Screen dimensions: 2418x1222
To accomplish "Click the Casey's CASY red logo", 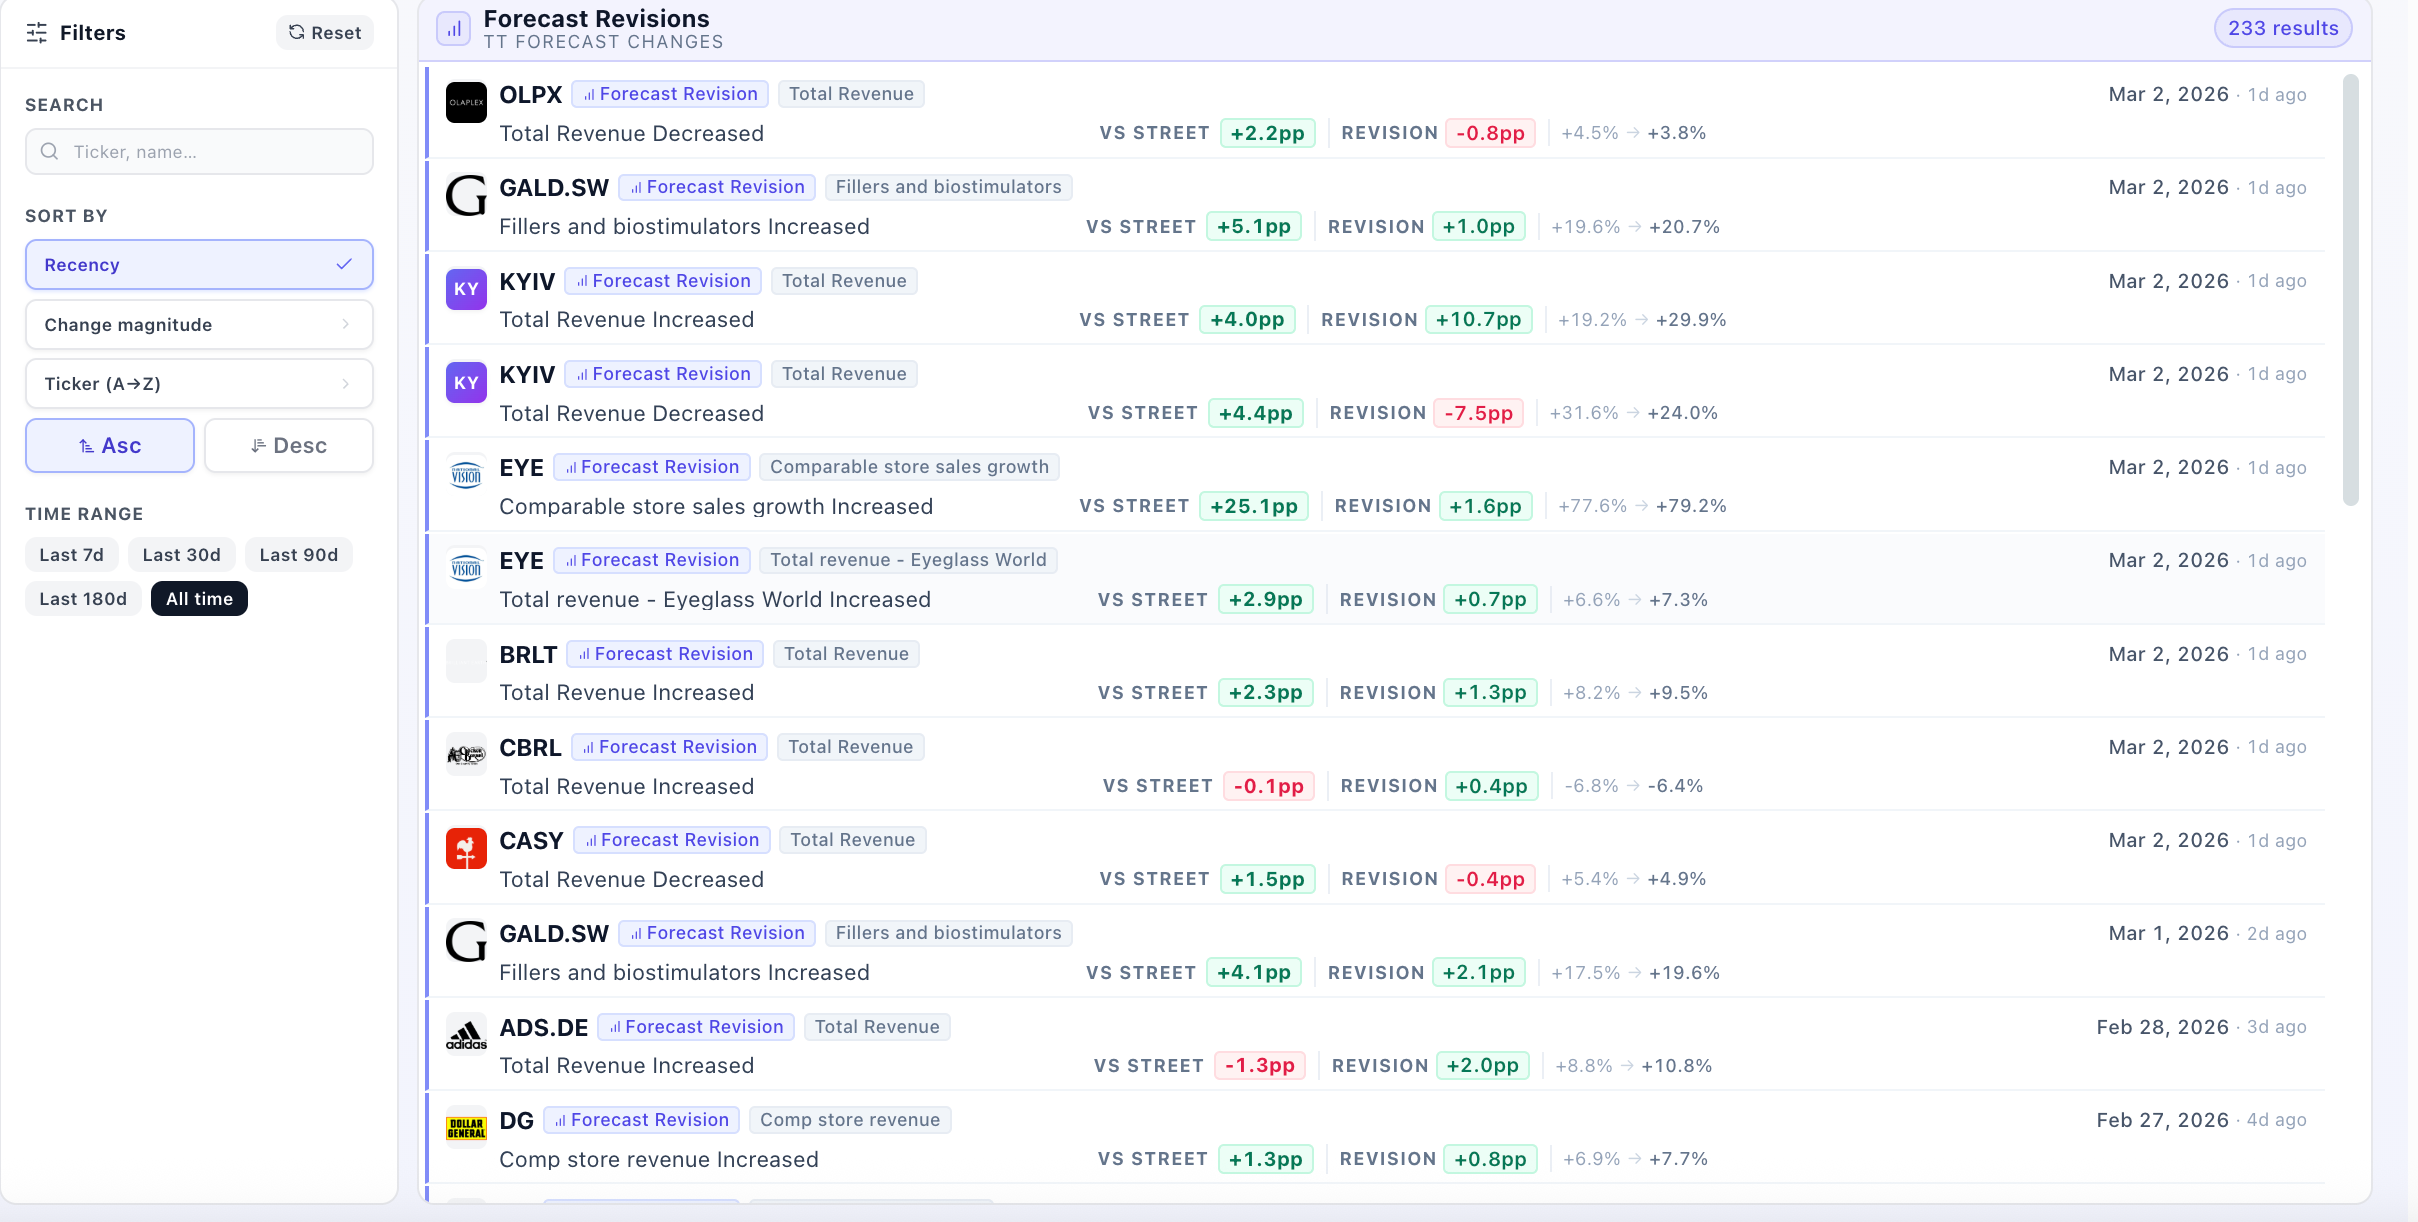I will tap(466, 848).
